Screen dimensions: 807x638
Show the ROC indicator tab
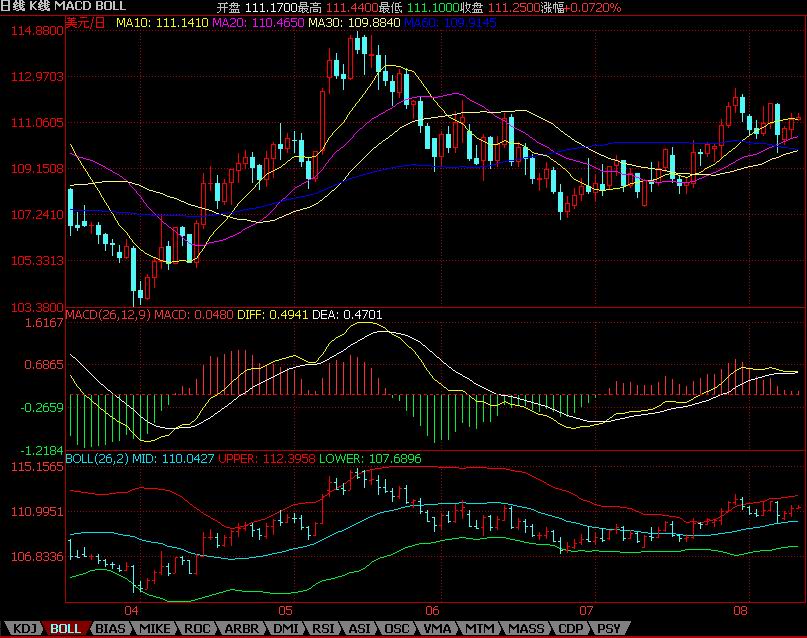[x=197, y=628]
